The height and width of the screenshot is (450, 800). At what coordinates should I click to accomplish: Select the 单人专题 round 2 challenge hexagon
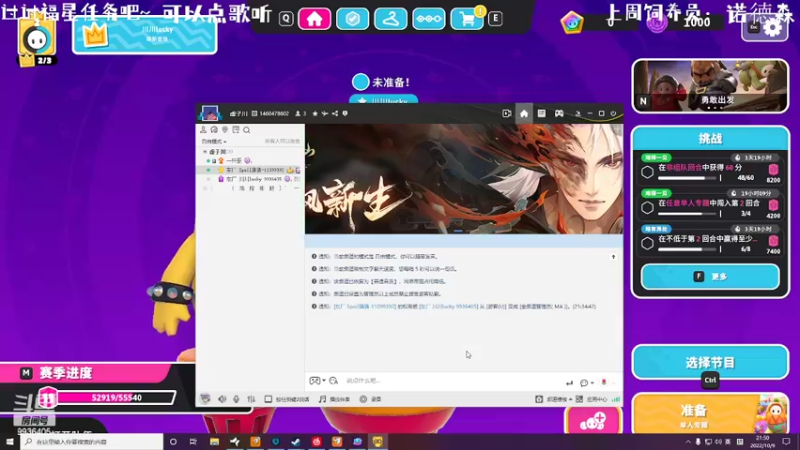647,208
